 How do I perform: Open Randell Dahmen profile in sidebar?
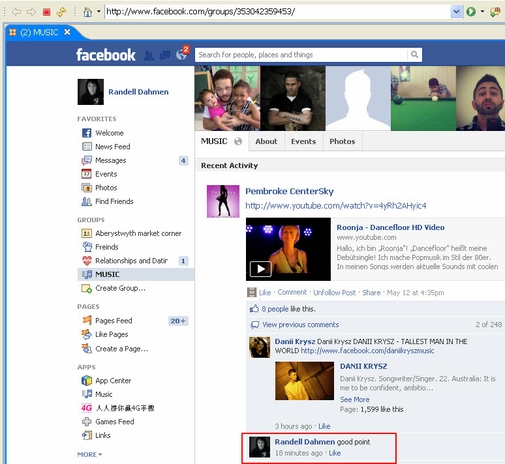(138, 92)
